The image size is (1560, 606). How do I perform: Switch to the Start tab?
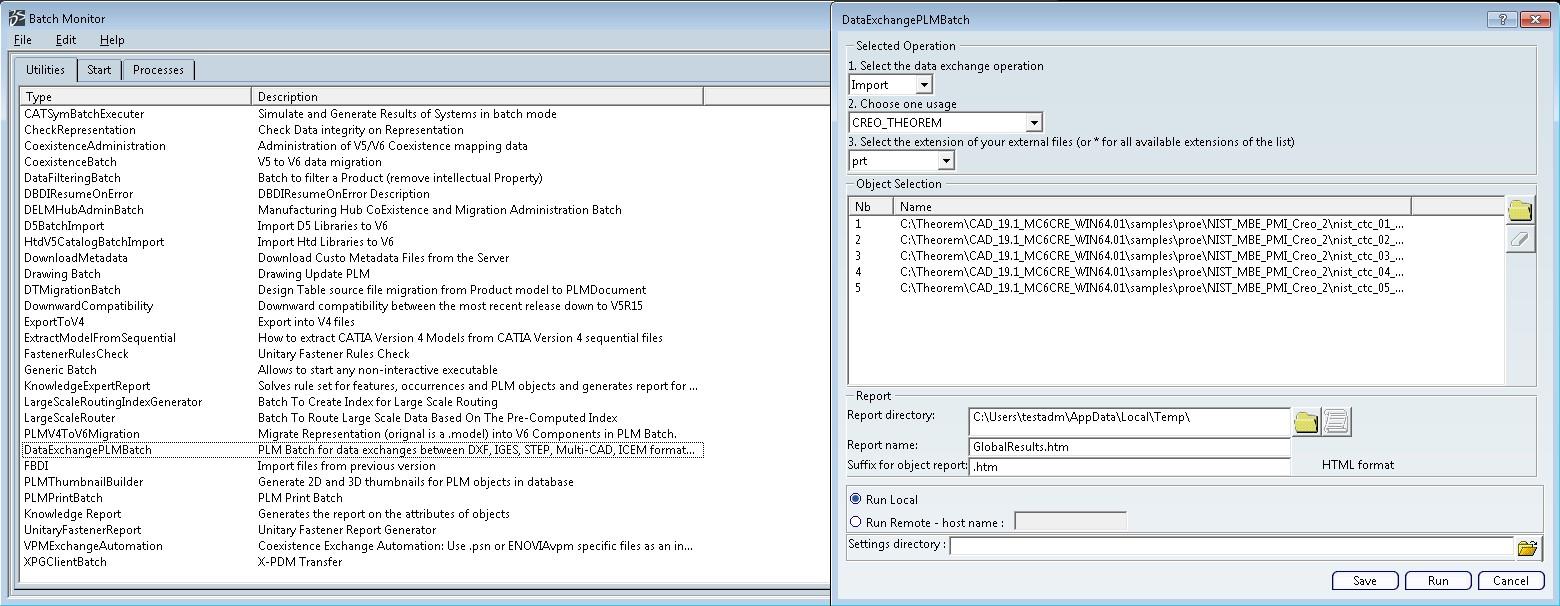coord(99,70)
